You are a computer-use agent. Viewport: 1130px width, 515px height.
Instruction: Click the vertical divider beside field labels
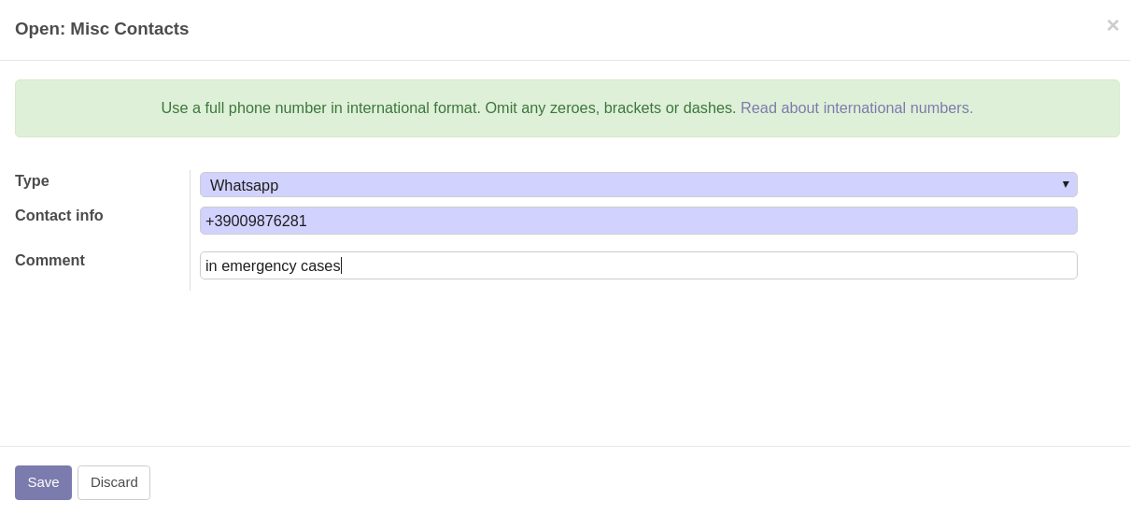(x=190, y=230)
